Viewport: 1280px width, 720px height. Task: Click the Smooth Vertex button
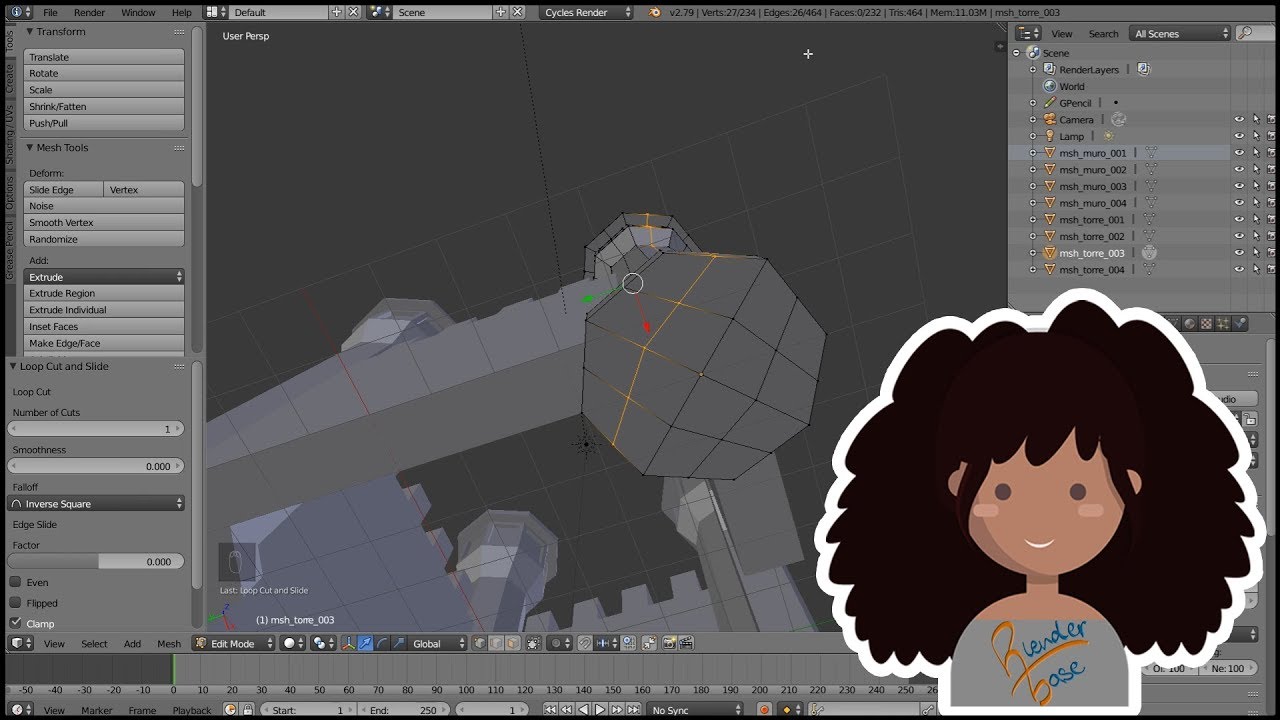pos(104,222)
